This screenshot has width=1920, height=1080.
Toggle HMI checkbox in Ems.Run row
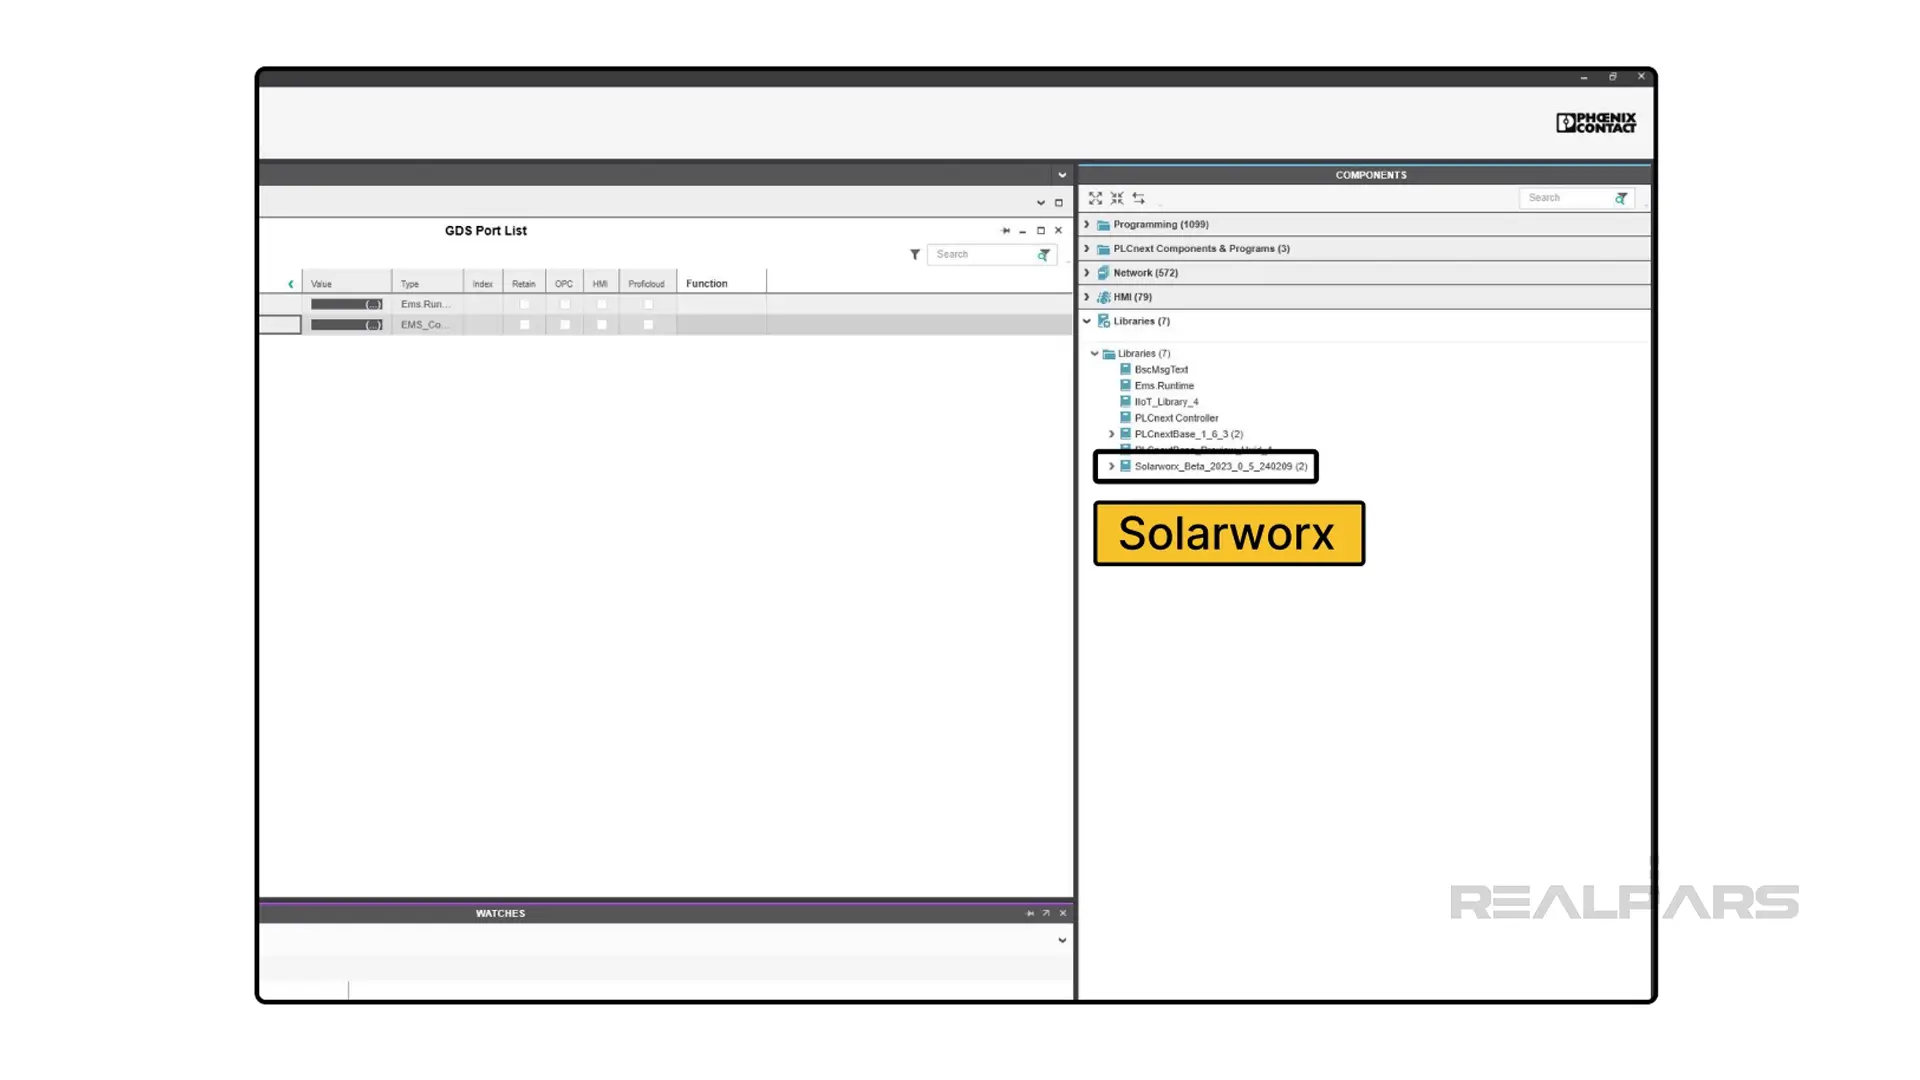(601, 304)
